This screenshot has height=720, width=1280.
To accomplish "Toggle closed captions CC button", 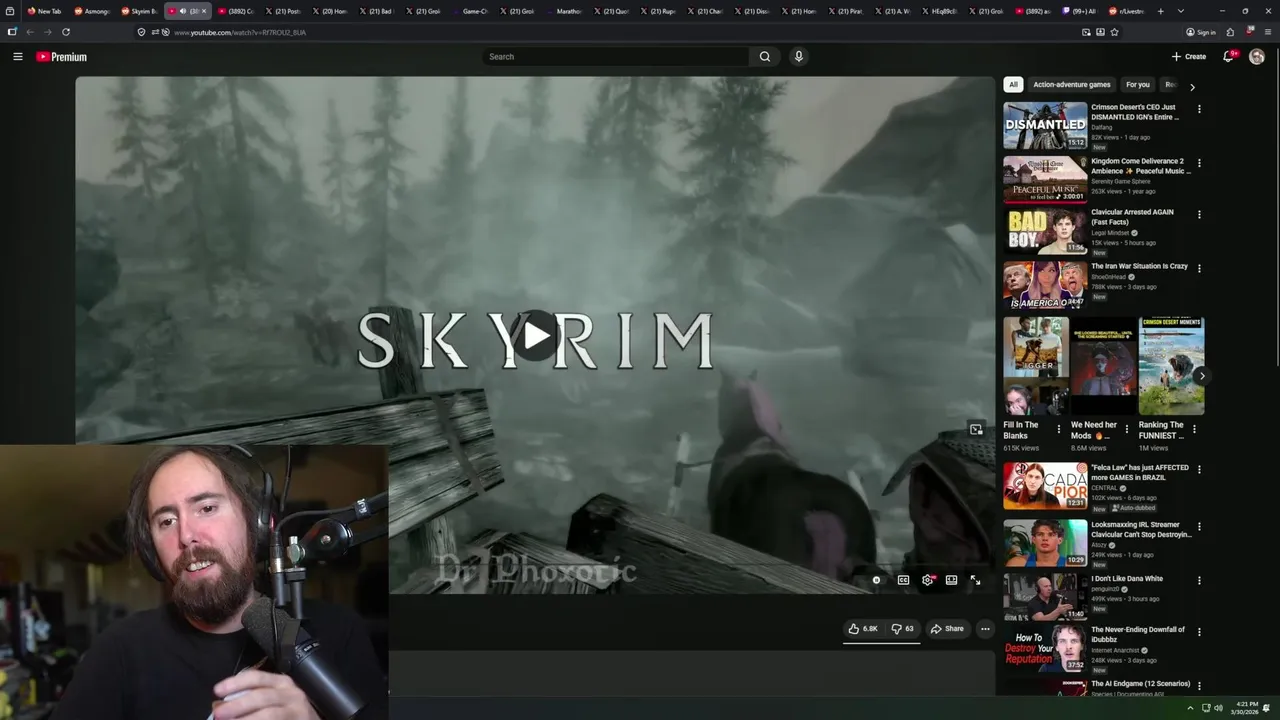I will pyautogui.click(x=903, y=580).
